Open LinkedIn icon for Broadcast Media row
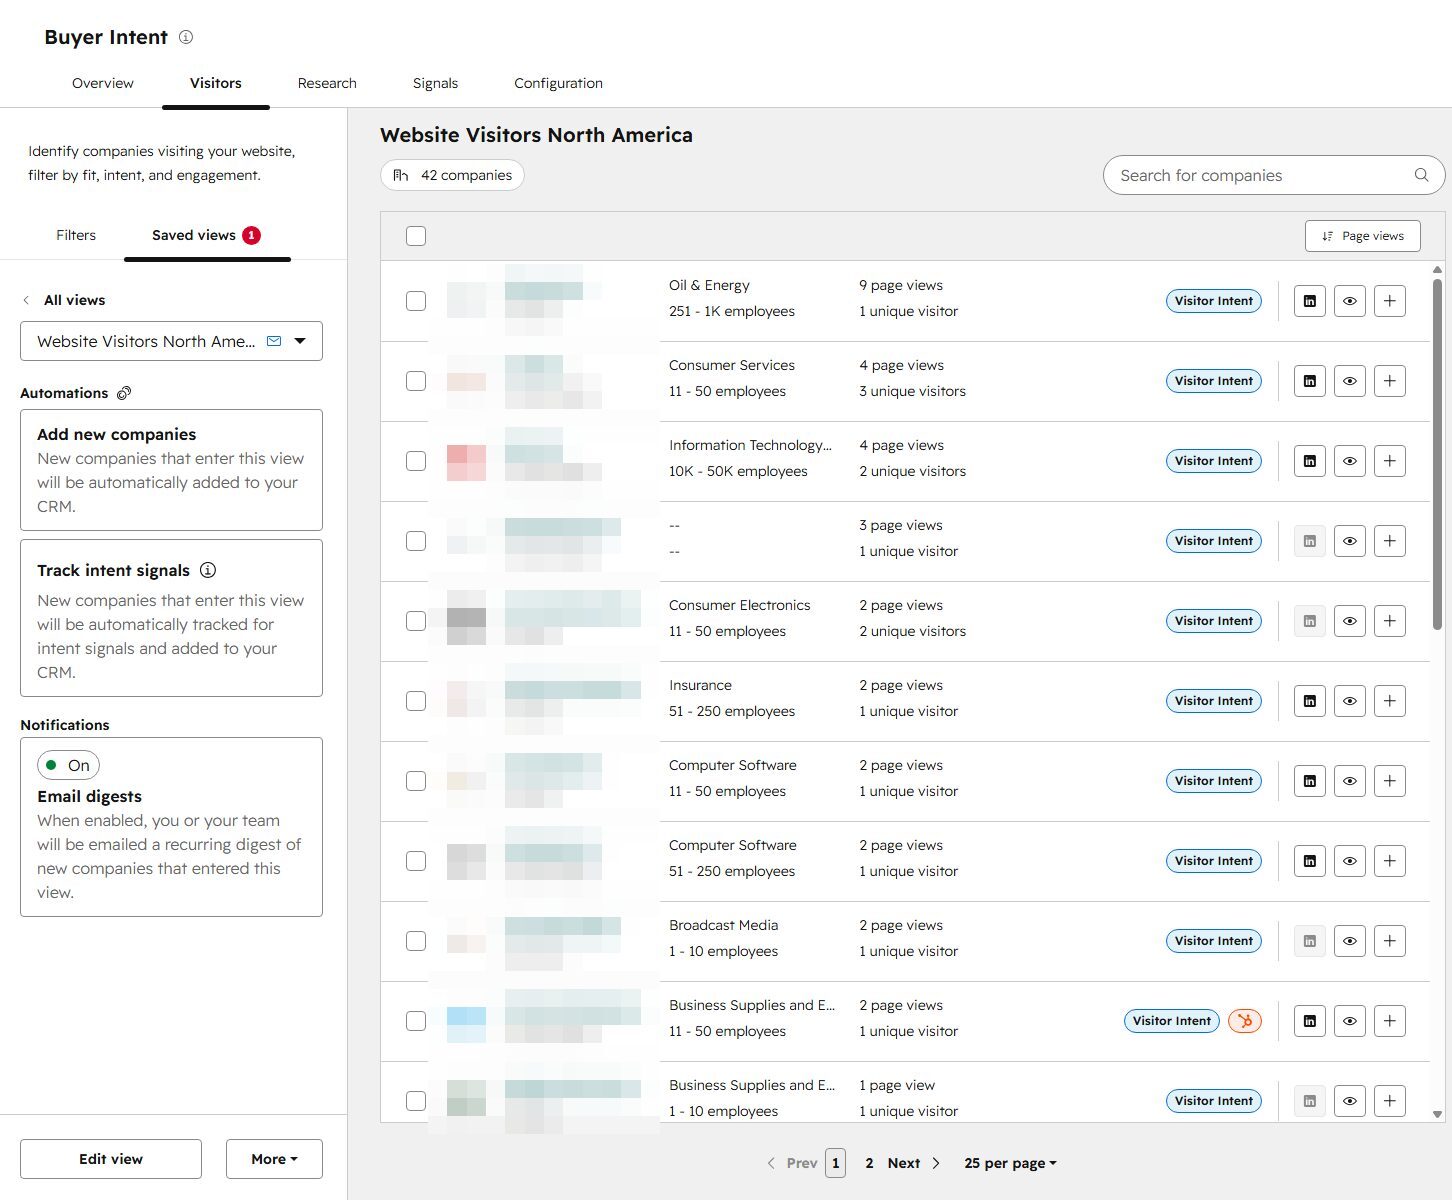Image resolution: width=1452 pixels, height=1200 pixels. 1310,941
